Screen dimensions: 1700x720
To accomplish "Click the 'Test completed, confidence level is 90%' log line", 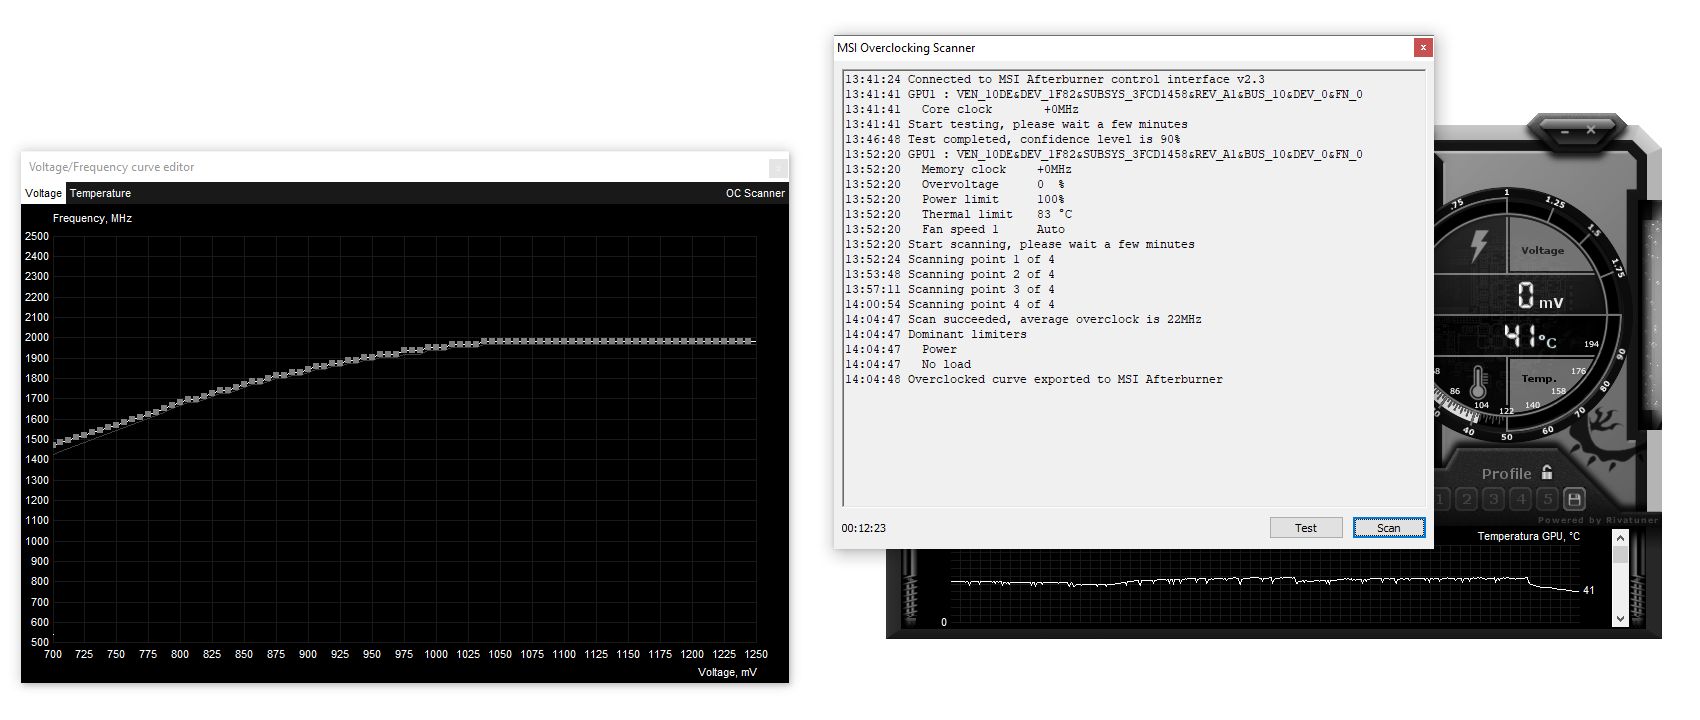I will coord(1012,139).
